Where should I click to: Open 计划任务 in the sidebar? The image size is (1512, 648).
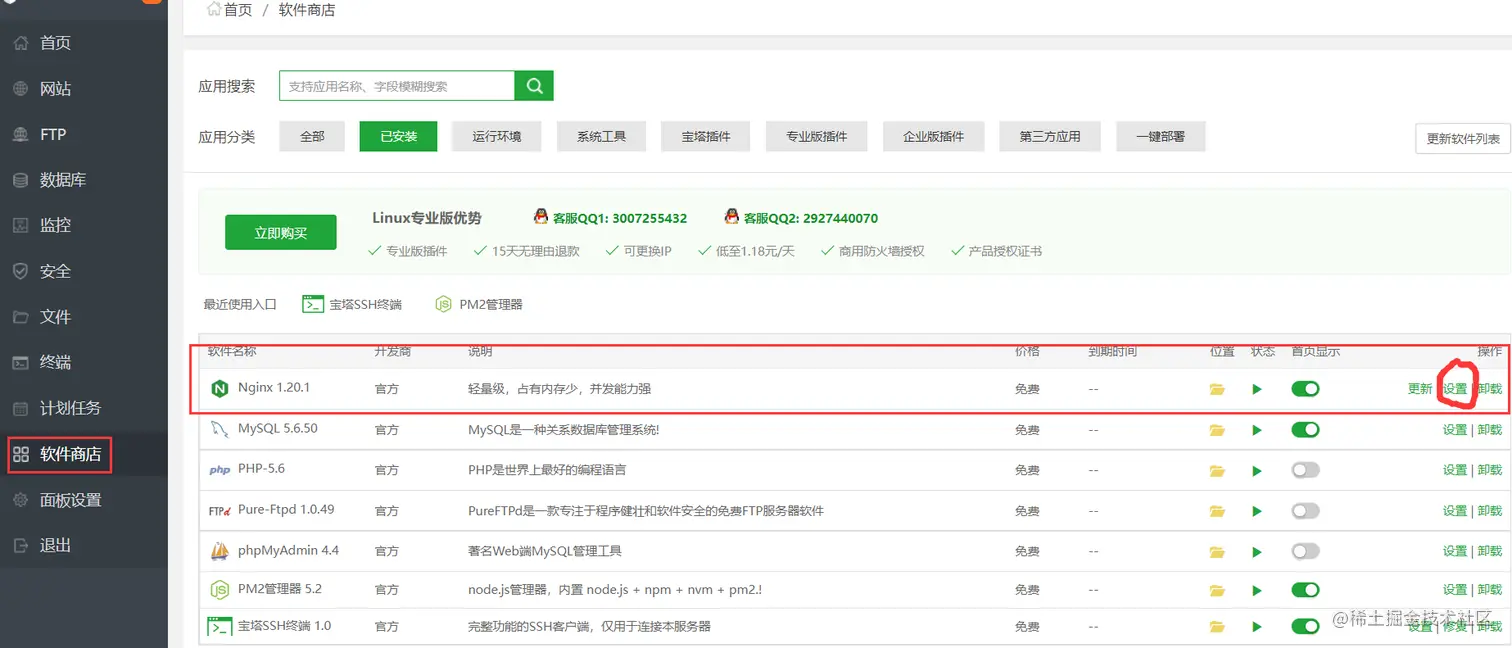(70, 408)
